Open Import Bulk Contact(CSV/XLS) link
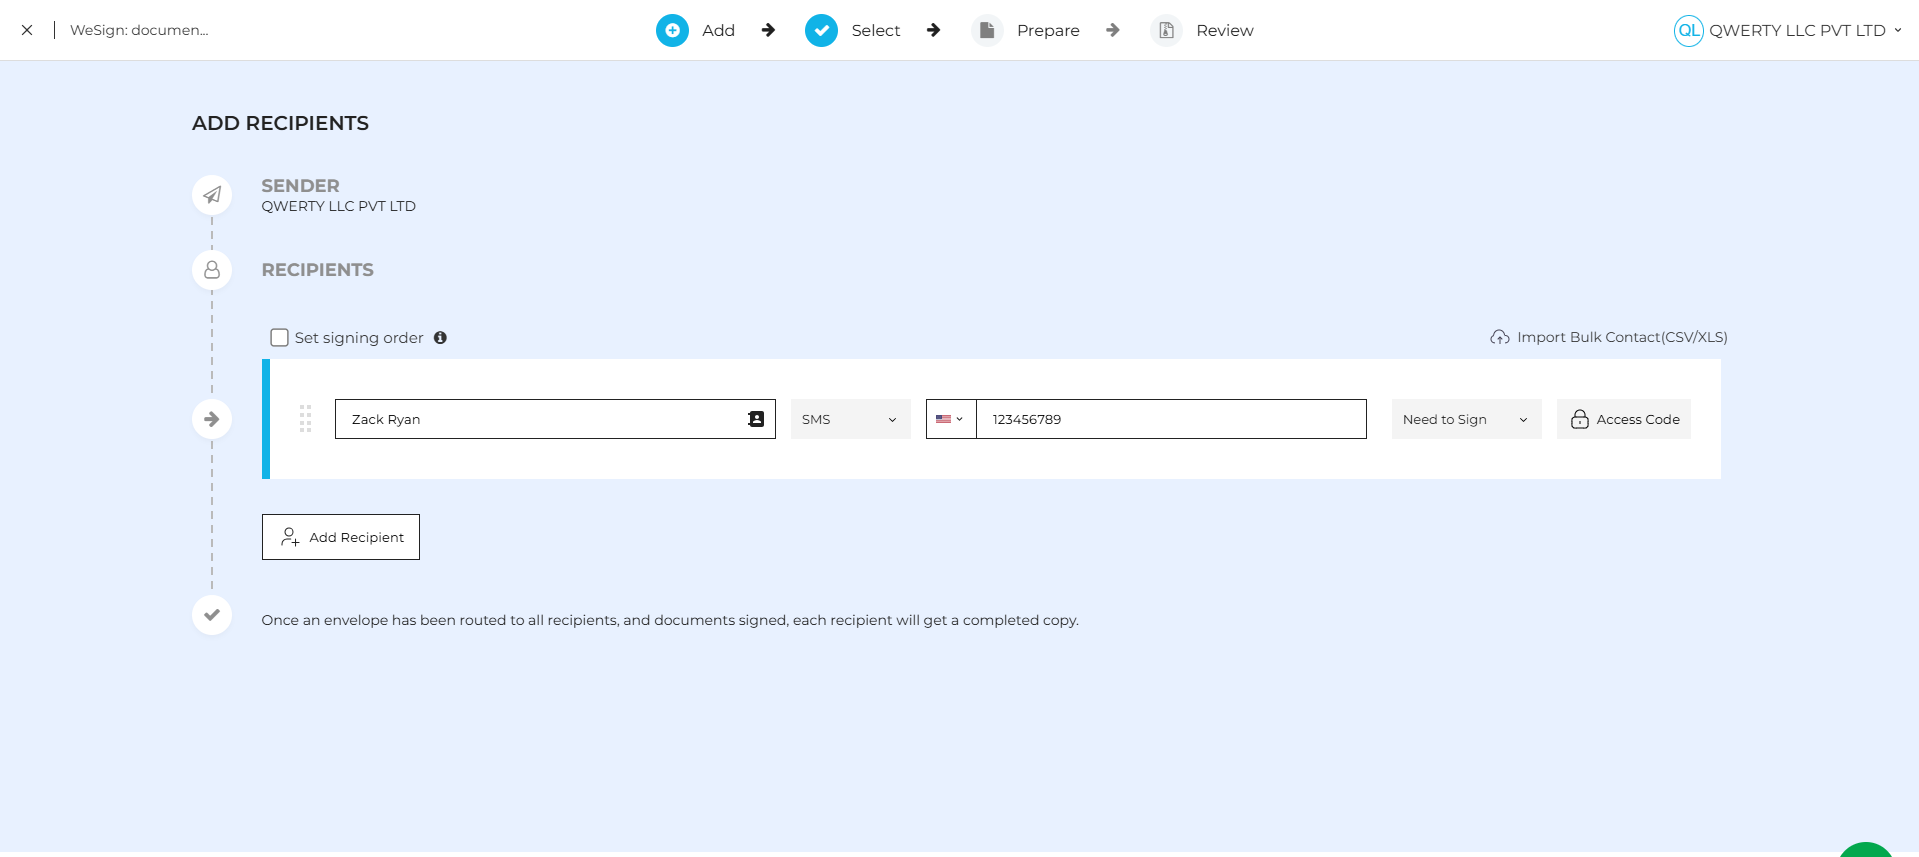The image size is (1919, 857). [x=1621, y=338]
